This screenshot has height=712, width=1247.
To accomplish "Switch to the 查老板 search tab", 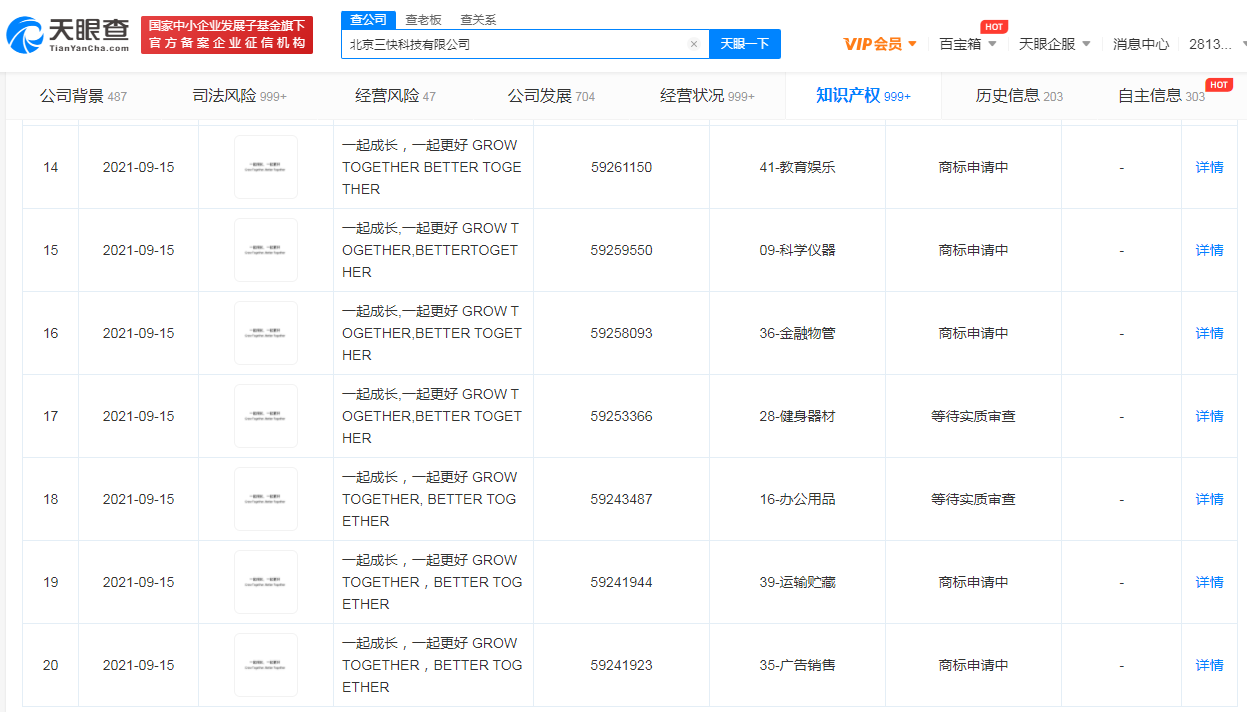I will 423,19.
